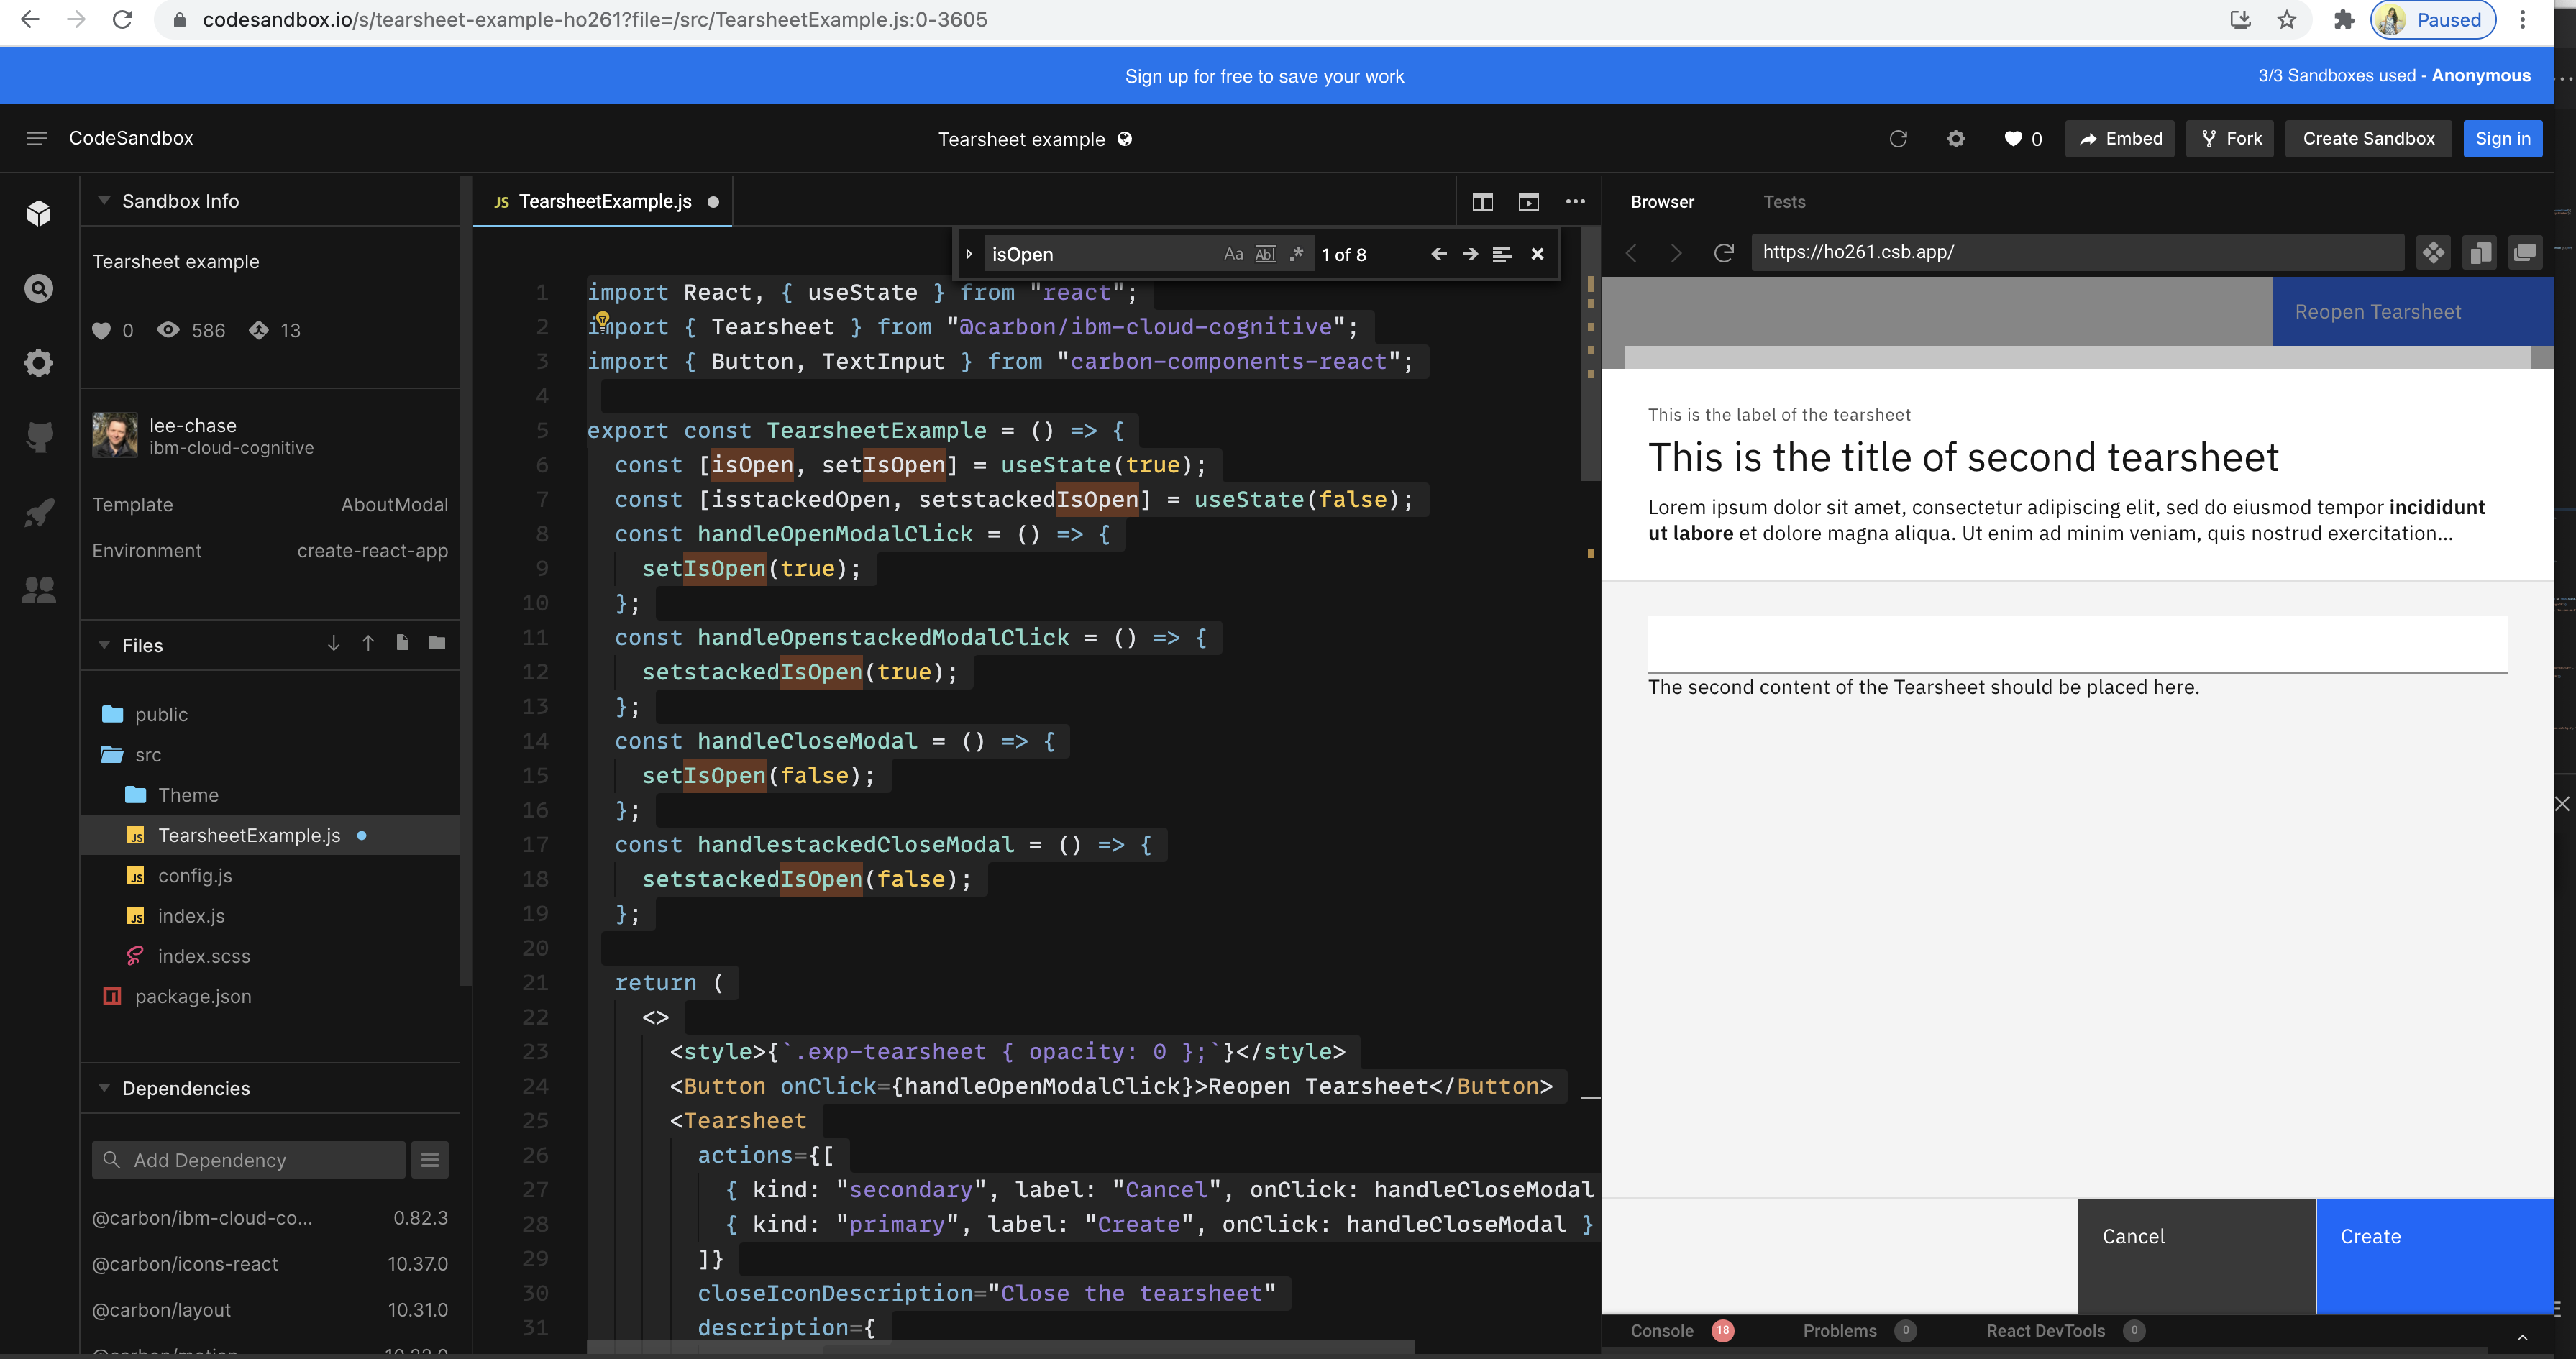Open the Explorer cube icon in sidebar

click(39, 213)
